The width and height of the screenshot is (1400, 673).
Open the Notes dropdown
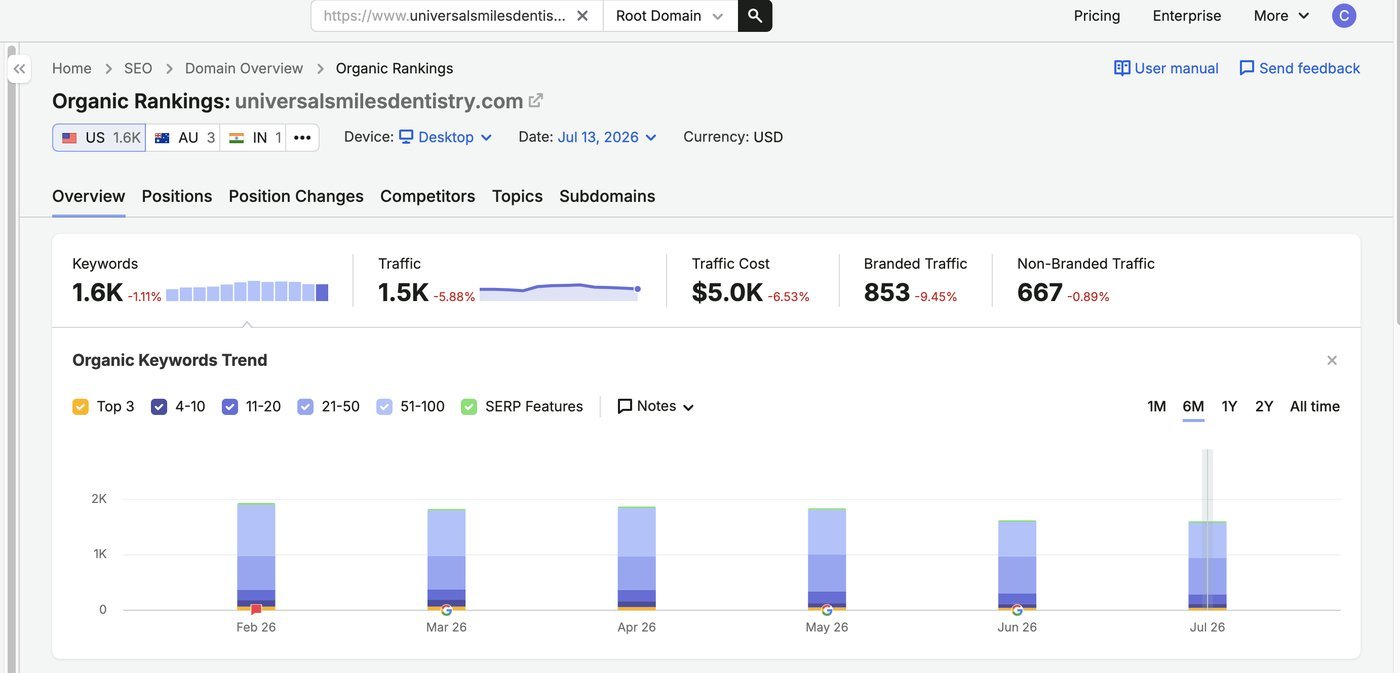point(656,406)
